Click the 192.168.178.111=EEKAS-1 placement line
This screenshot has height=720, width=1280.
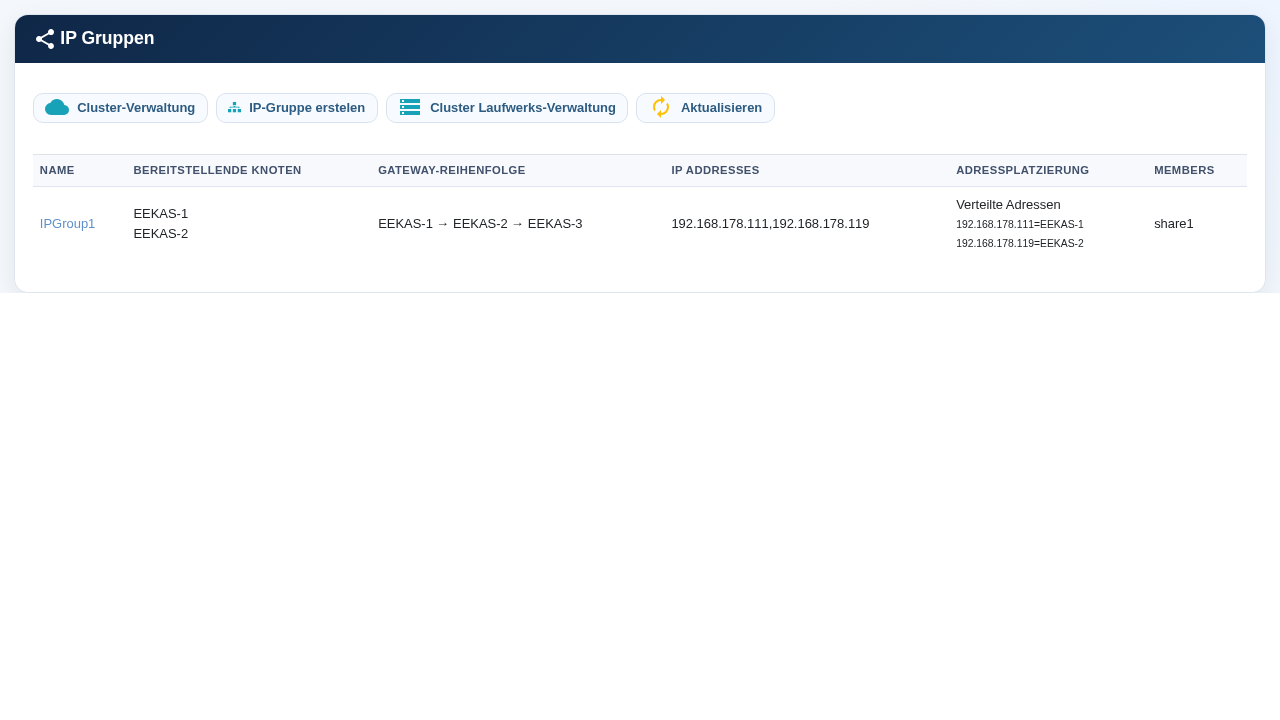(1020, 225)
